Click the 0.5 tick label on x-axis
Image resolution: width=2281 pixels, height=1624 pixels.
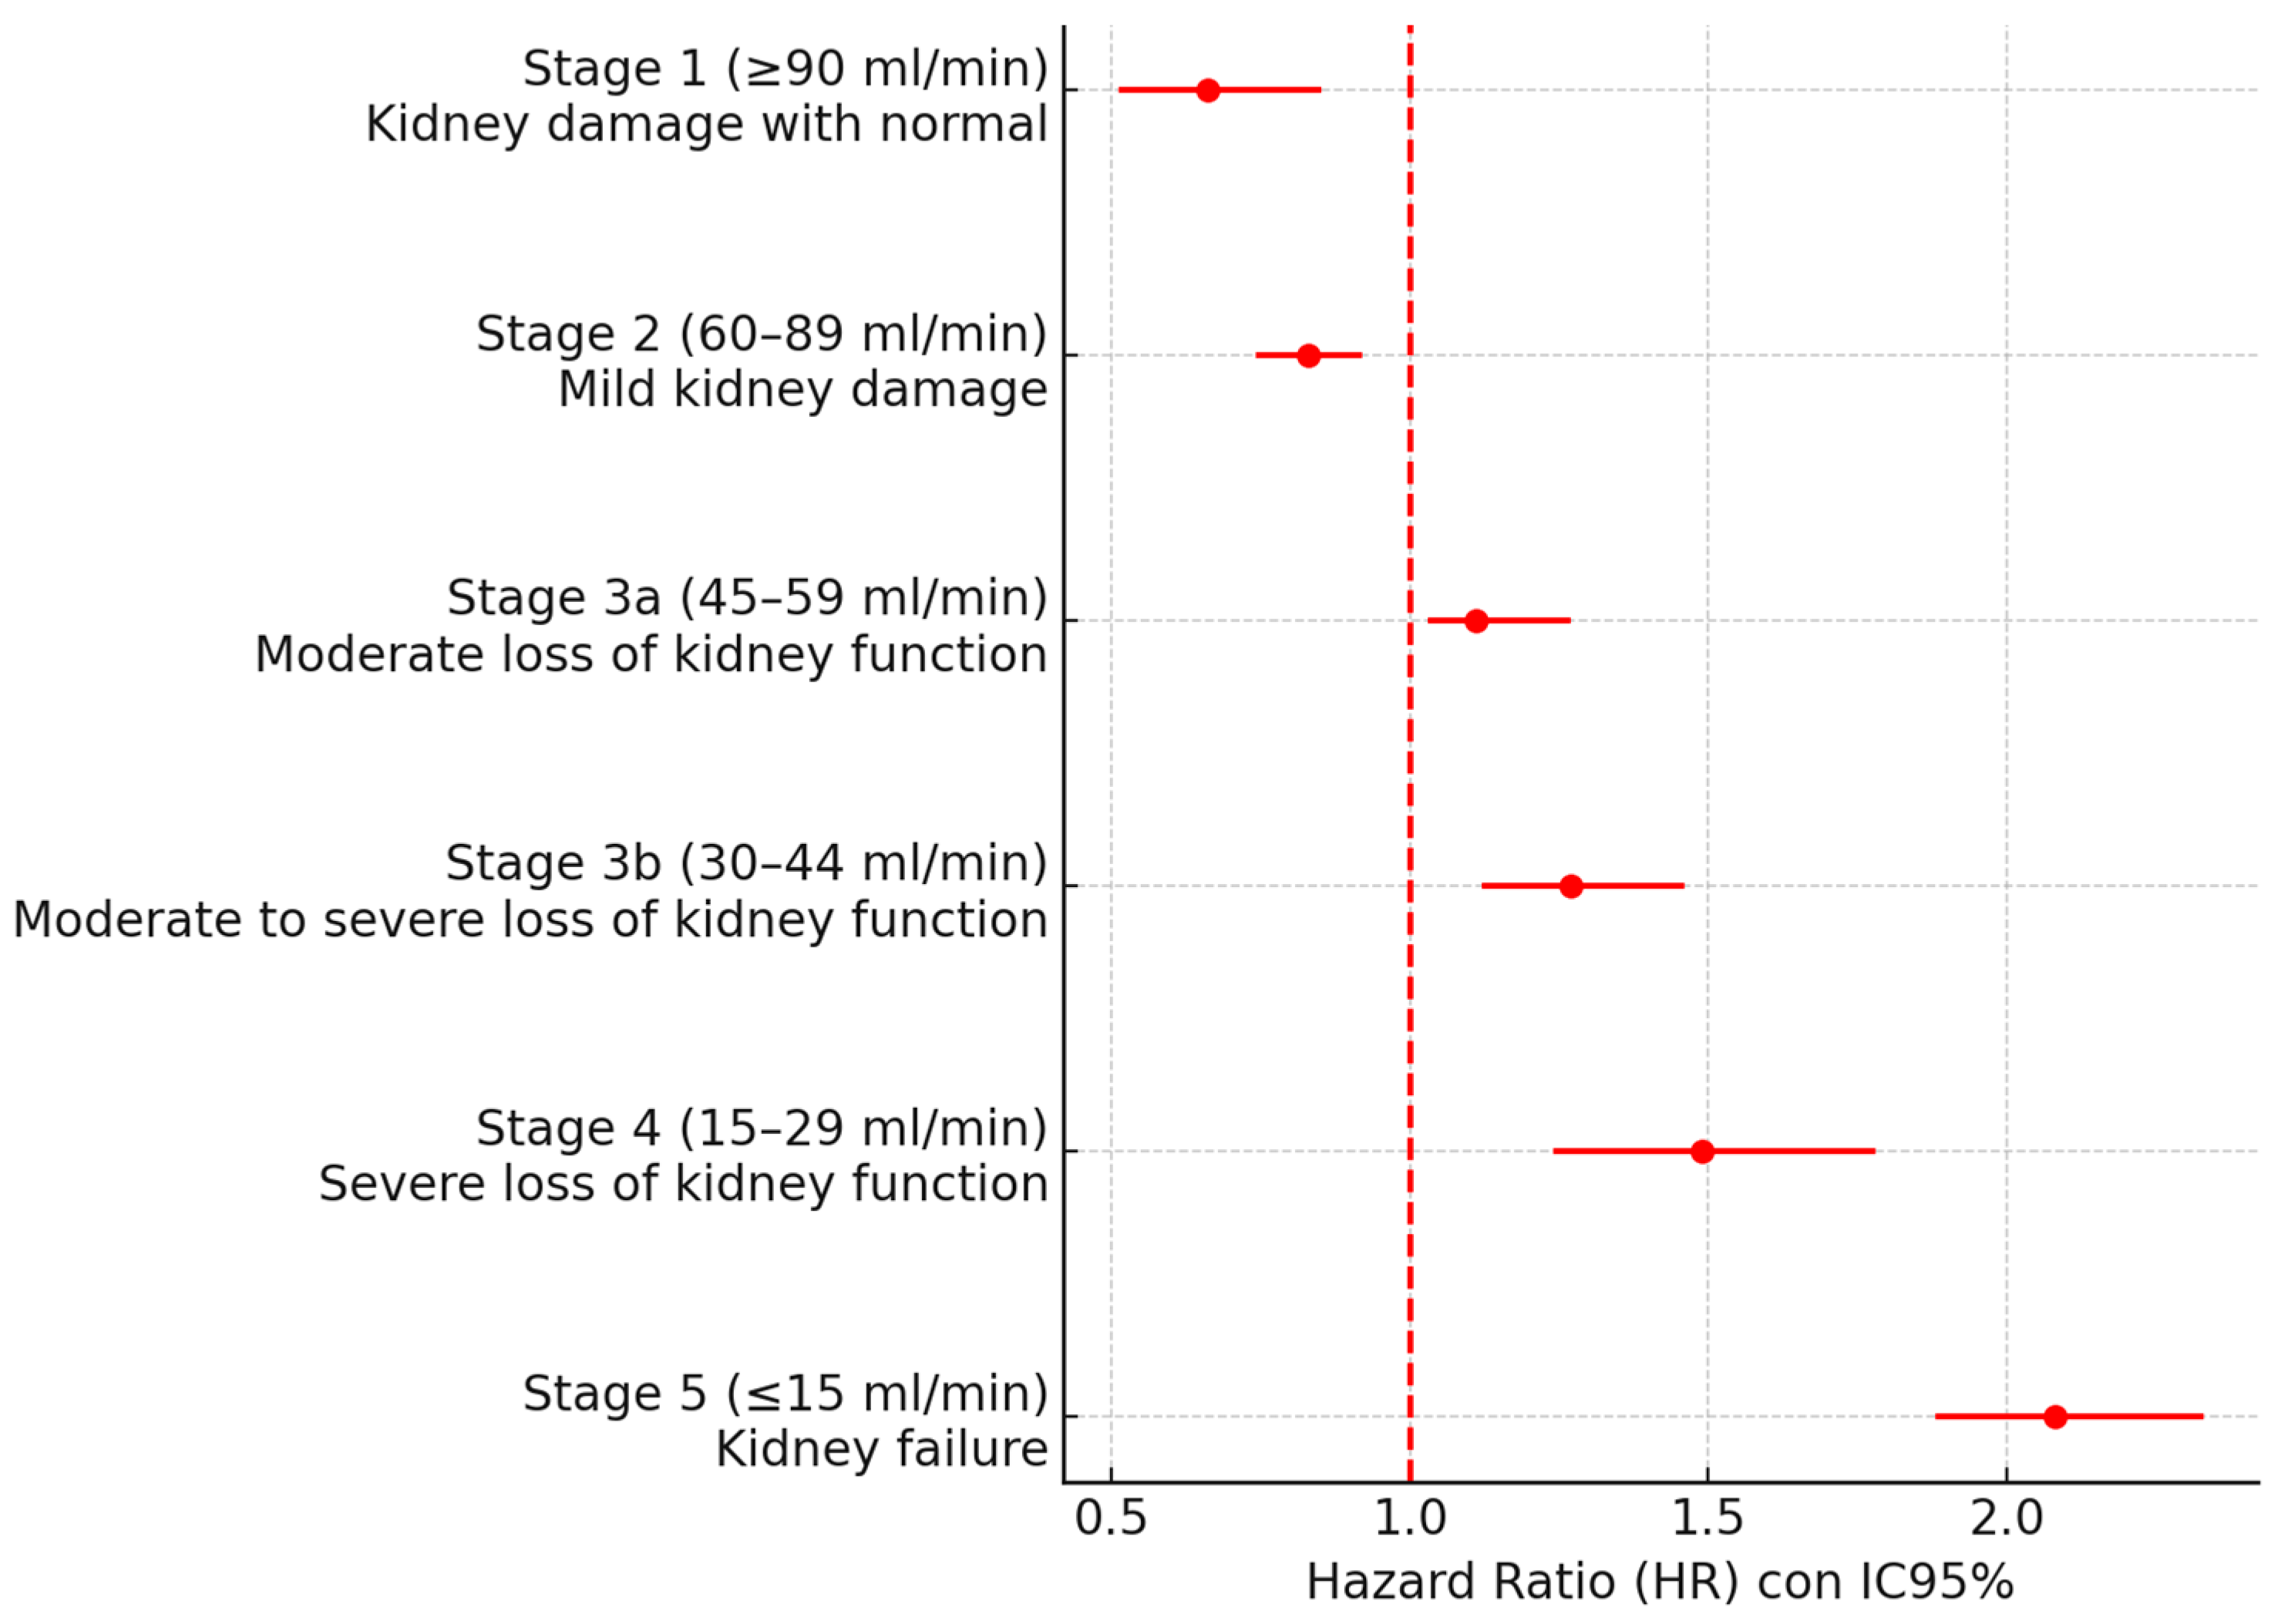point(1110,1518)
